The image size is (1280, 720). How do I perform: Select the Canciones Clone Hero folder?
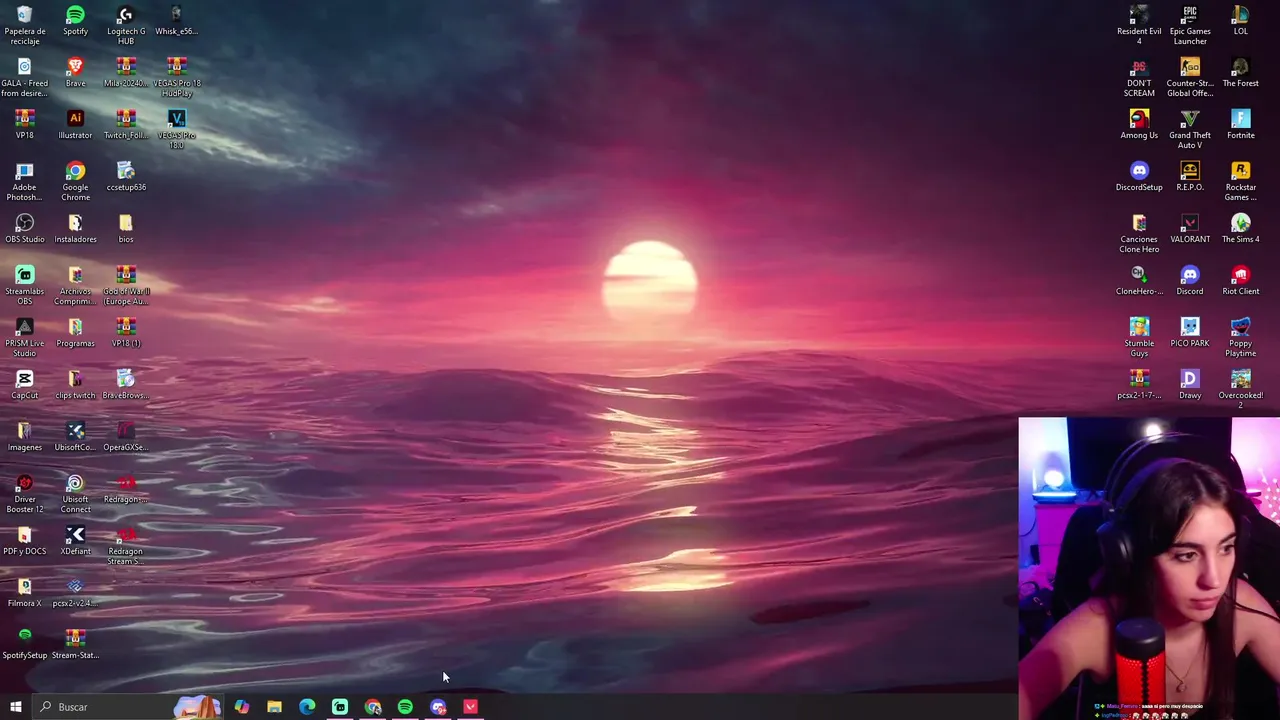coord(1139,232)
